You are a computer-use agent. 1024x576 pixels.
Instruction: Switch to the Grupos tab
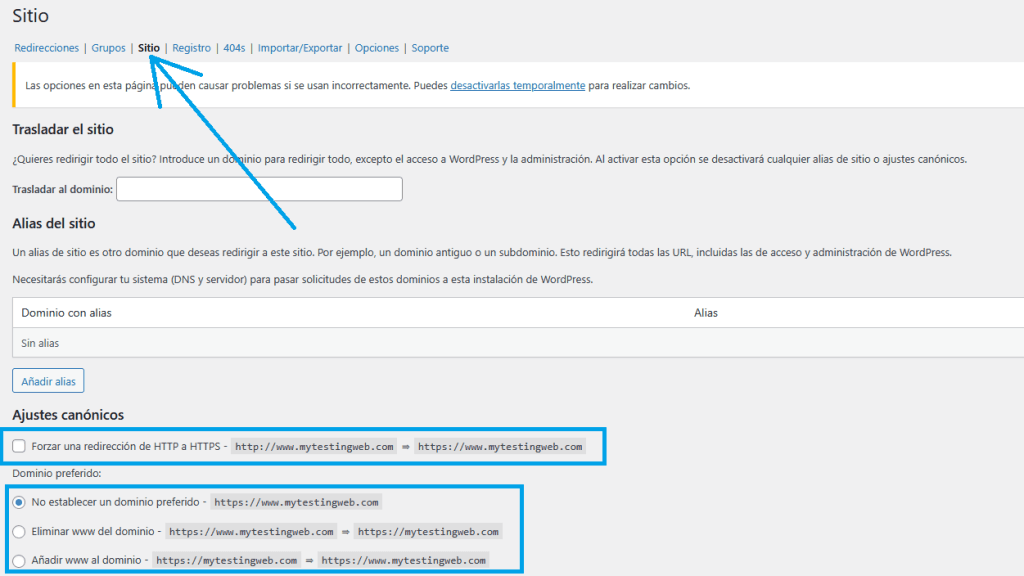108,48
